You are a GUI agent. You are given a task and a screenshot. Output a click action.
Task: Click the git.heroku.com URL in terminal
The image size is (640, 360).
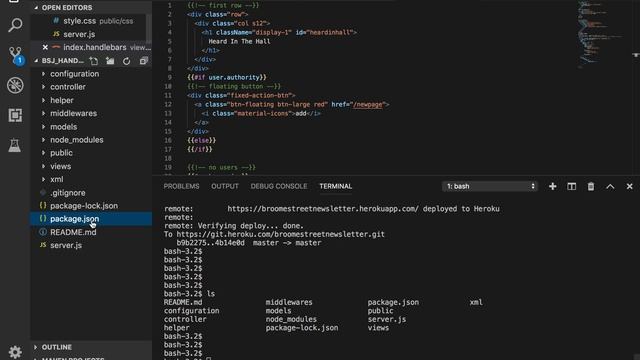280,234
